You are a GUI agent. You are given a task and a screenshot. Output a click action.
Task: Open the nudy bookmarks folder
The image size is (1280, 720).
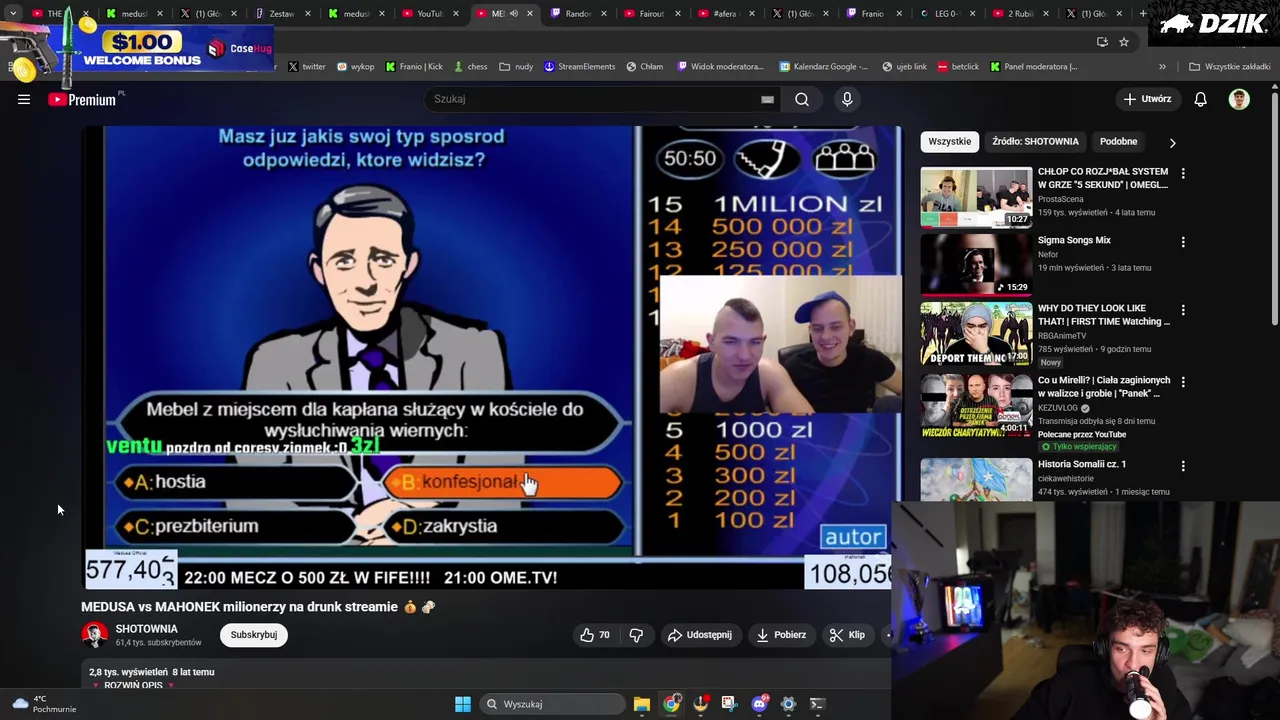[x=517, y=67]
